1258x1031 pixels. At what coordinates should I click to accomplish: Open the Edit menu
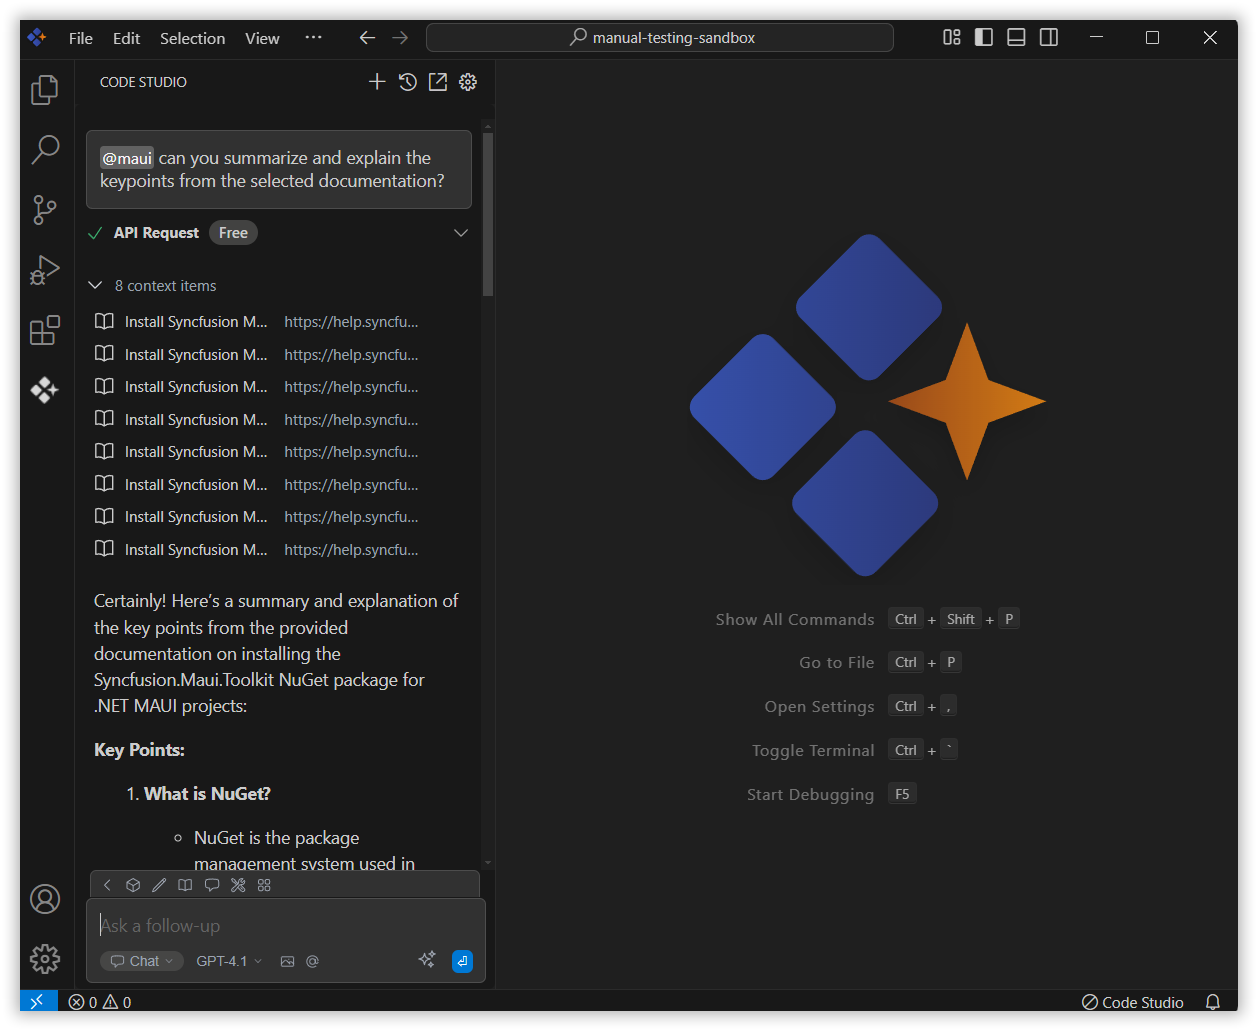tap(126, 38)
